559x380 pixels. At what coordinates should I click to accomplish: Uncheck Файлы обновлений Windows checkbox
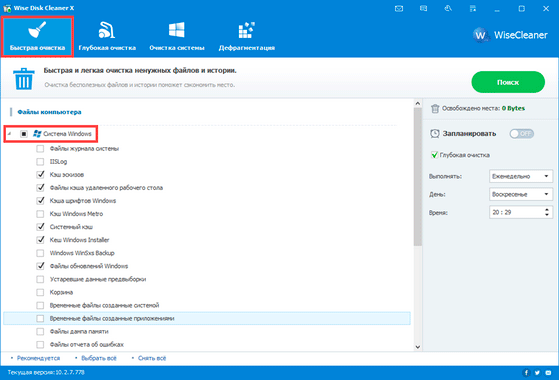40,266
